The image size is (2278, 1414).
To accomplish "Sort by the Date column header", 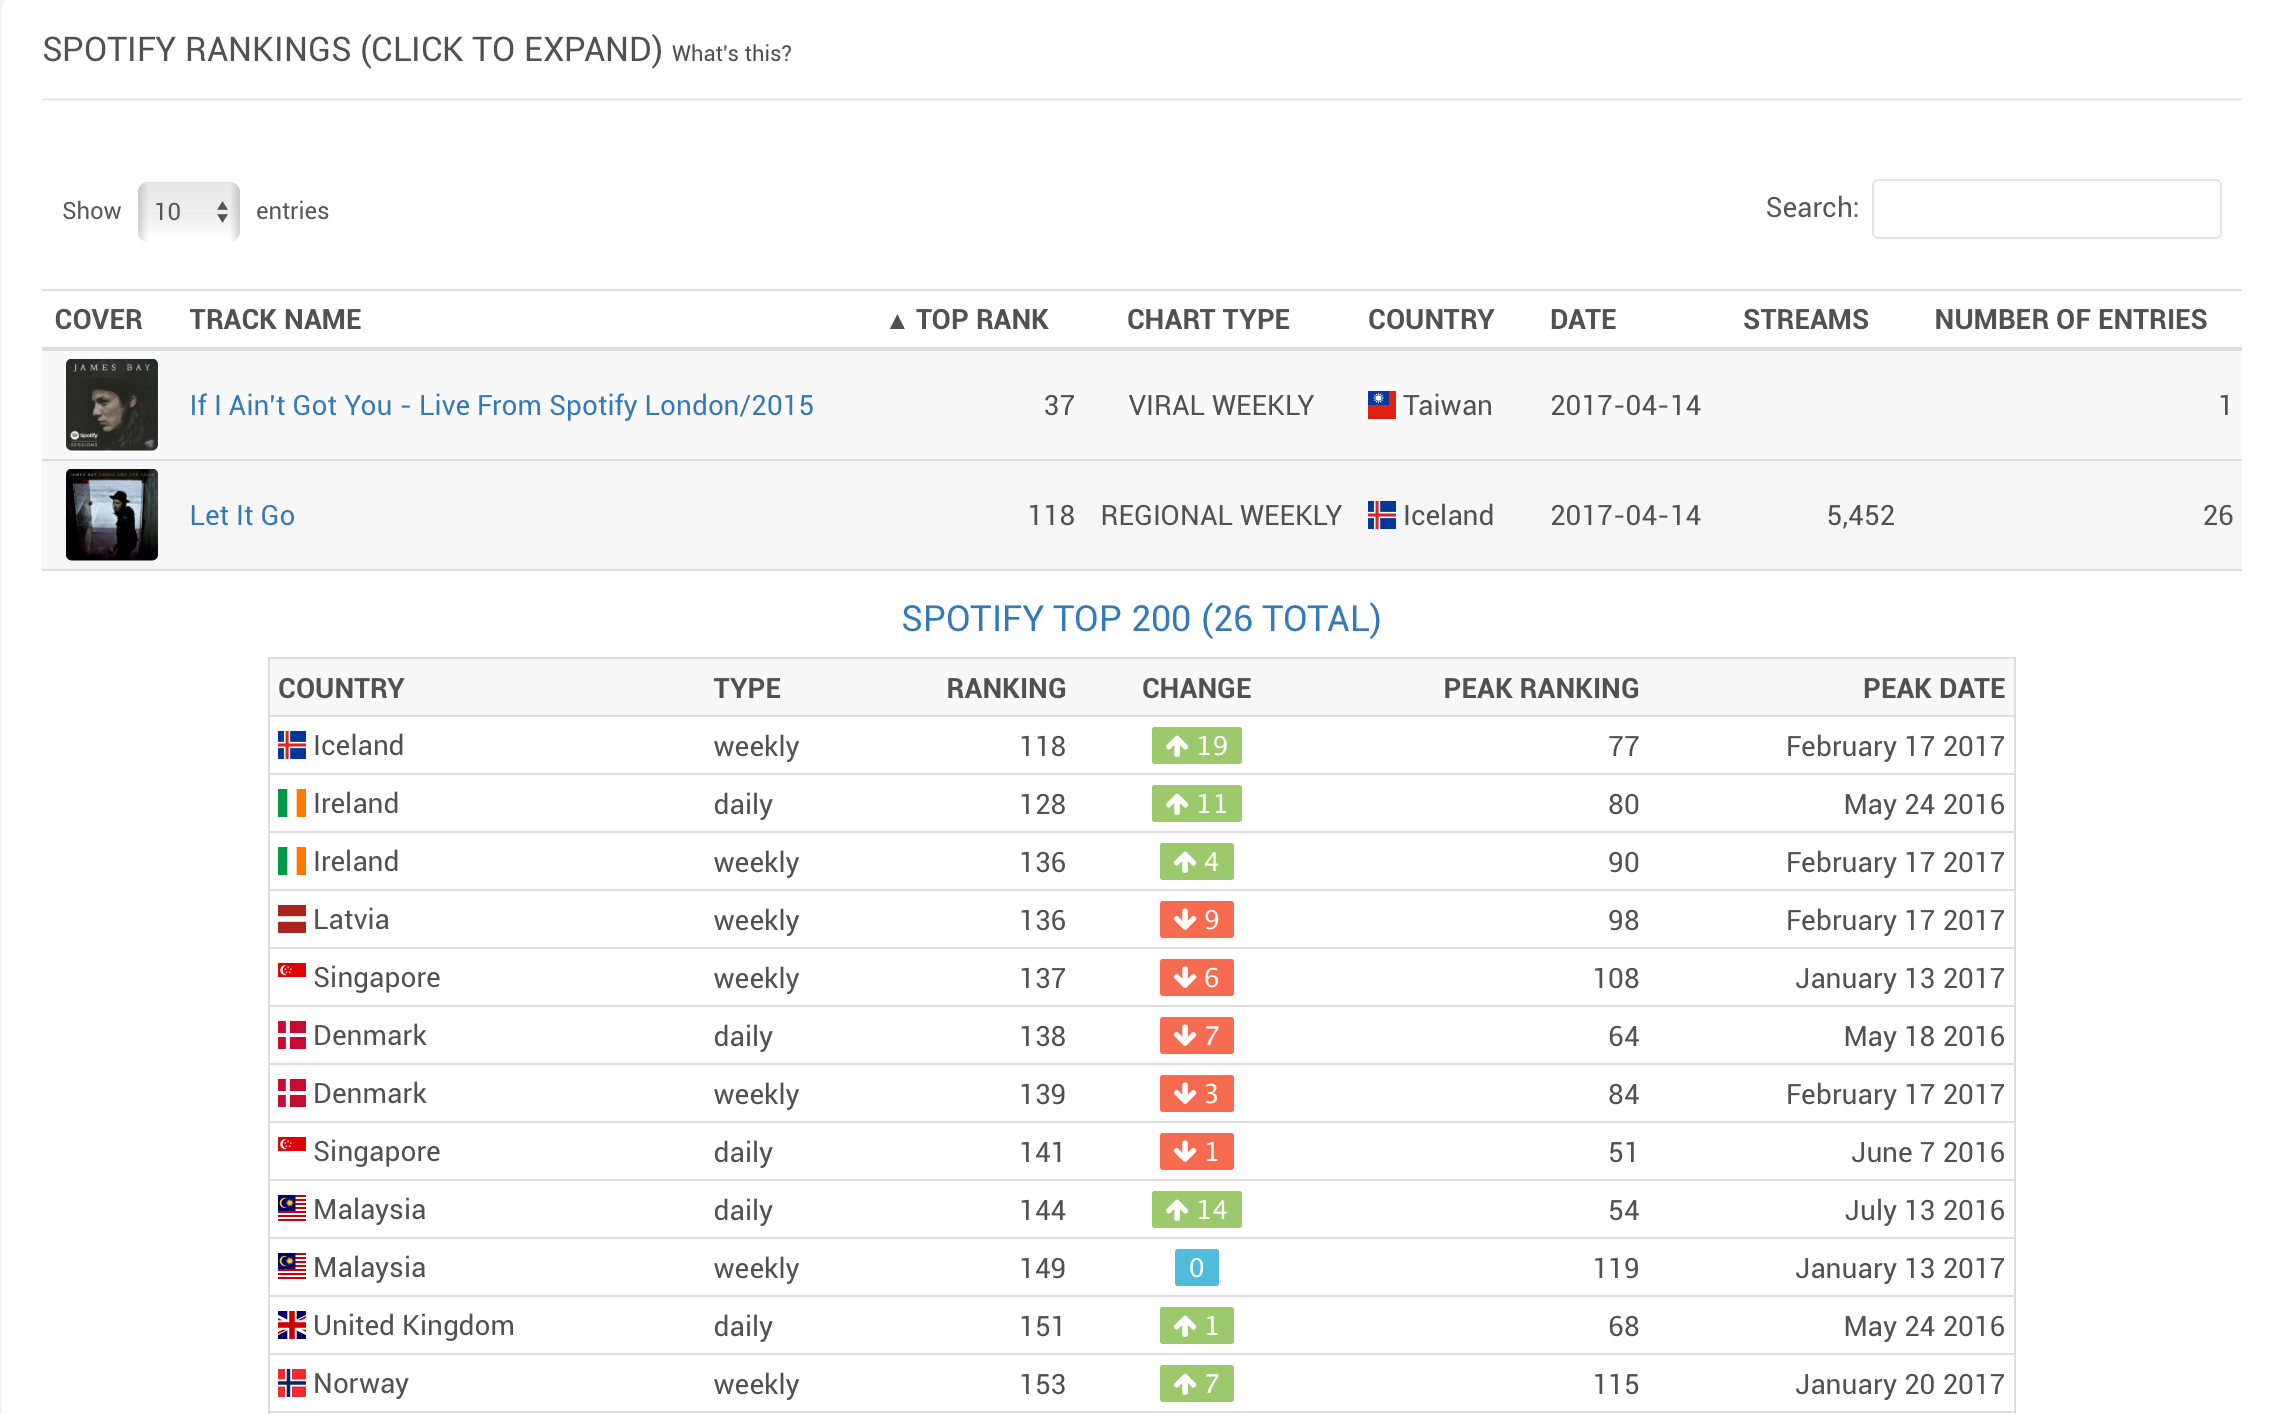I will (1582, 320).
